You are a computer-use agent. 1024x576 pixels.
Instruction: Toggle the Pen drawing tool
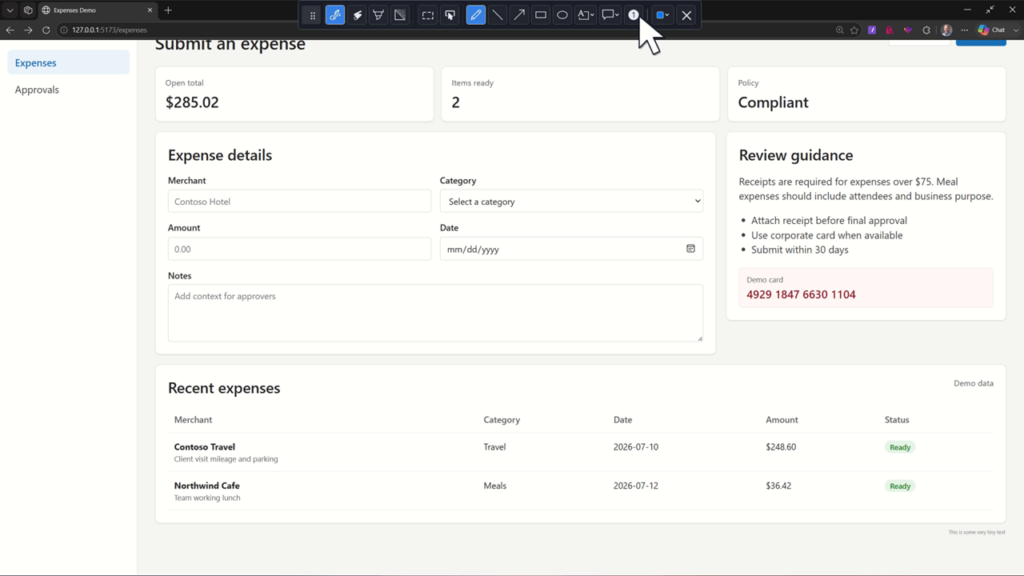(475, 15)
